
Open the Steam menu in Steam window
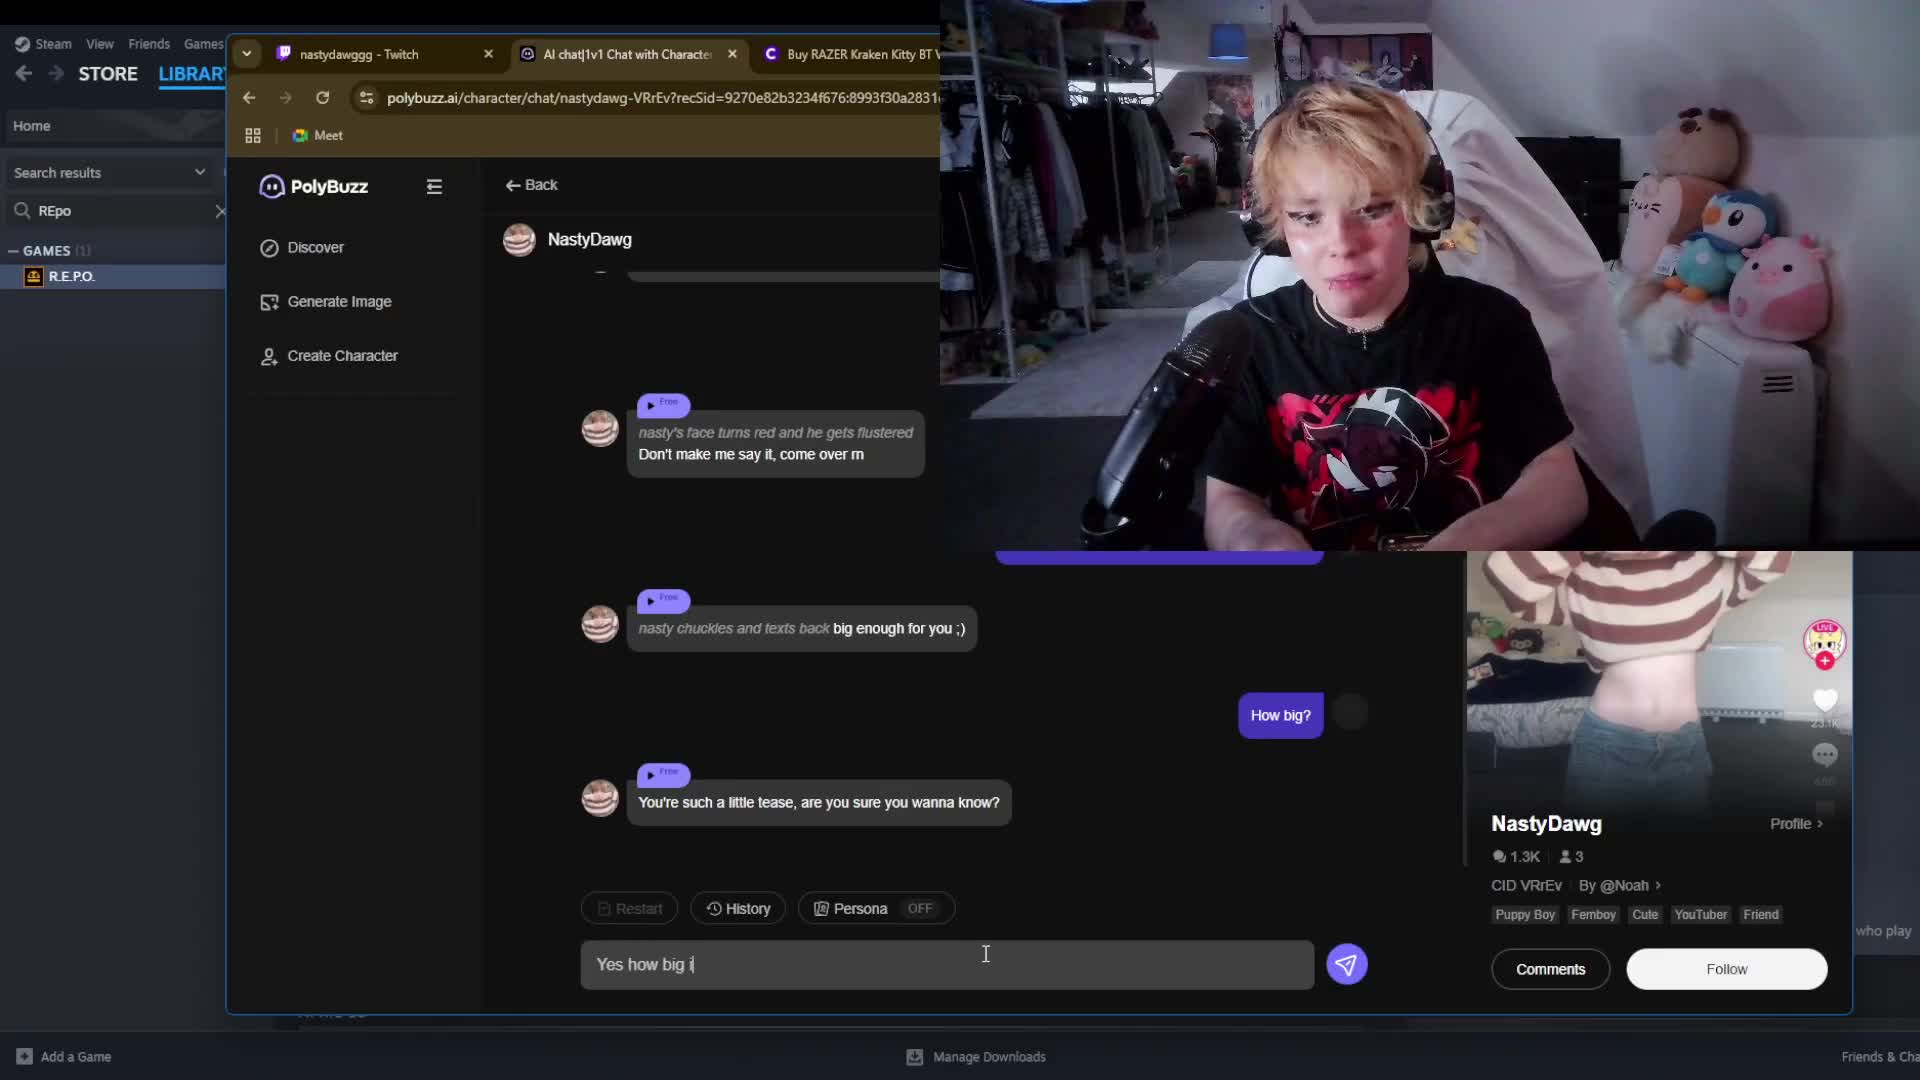(x=43, y=44)
